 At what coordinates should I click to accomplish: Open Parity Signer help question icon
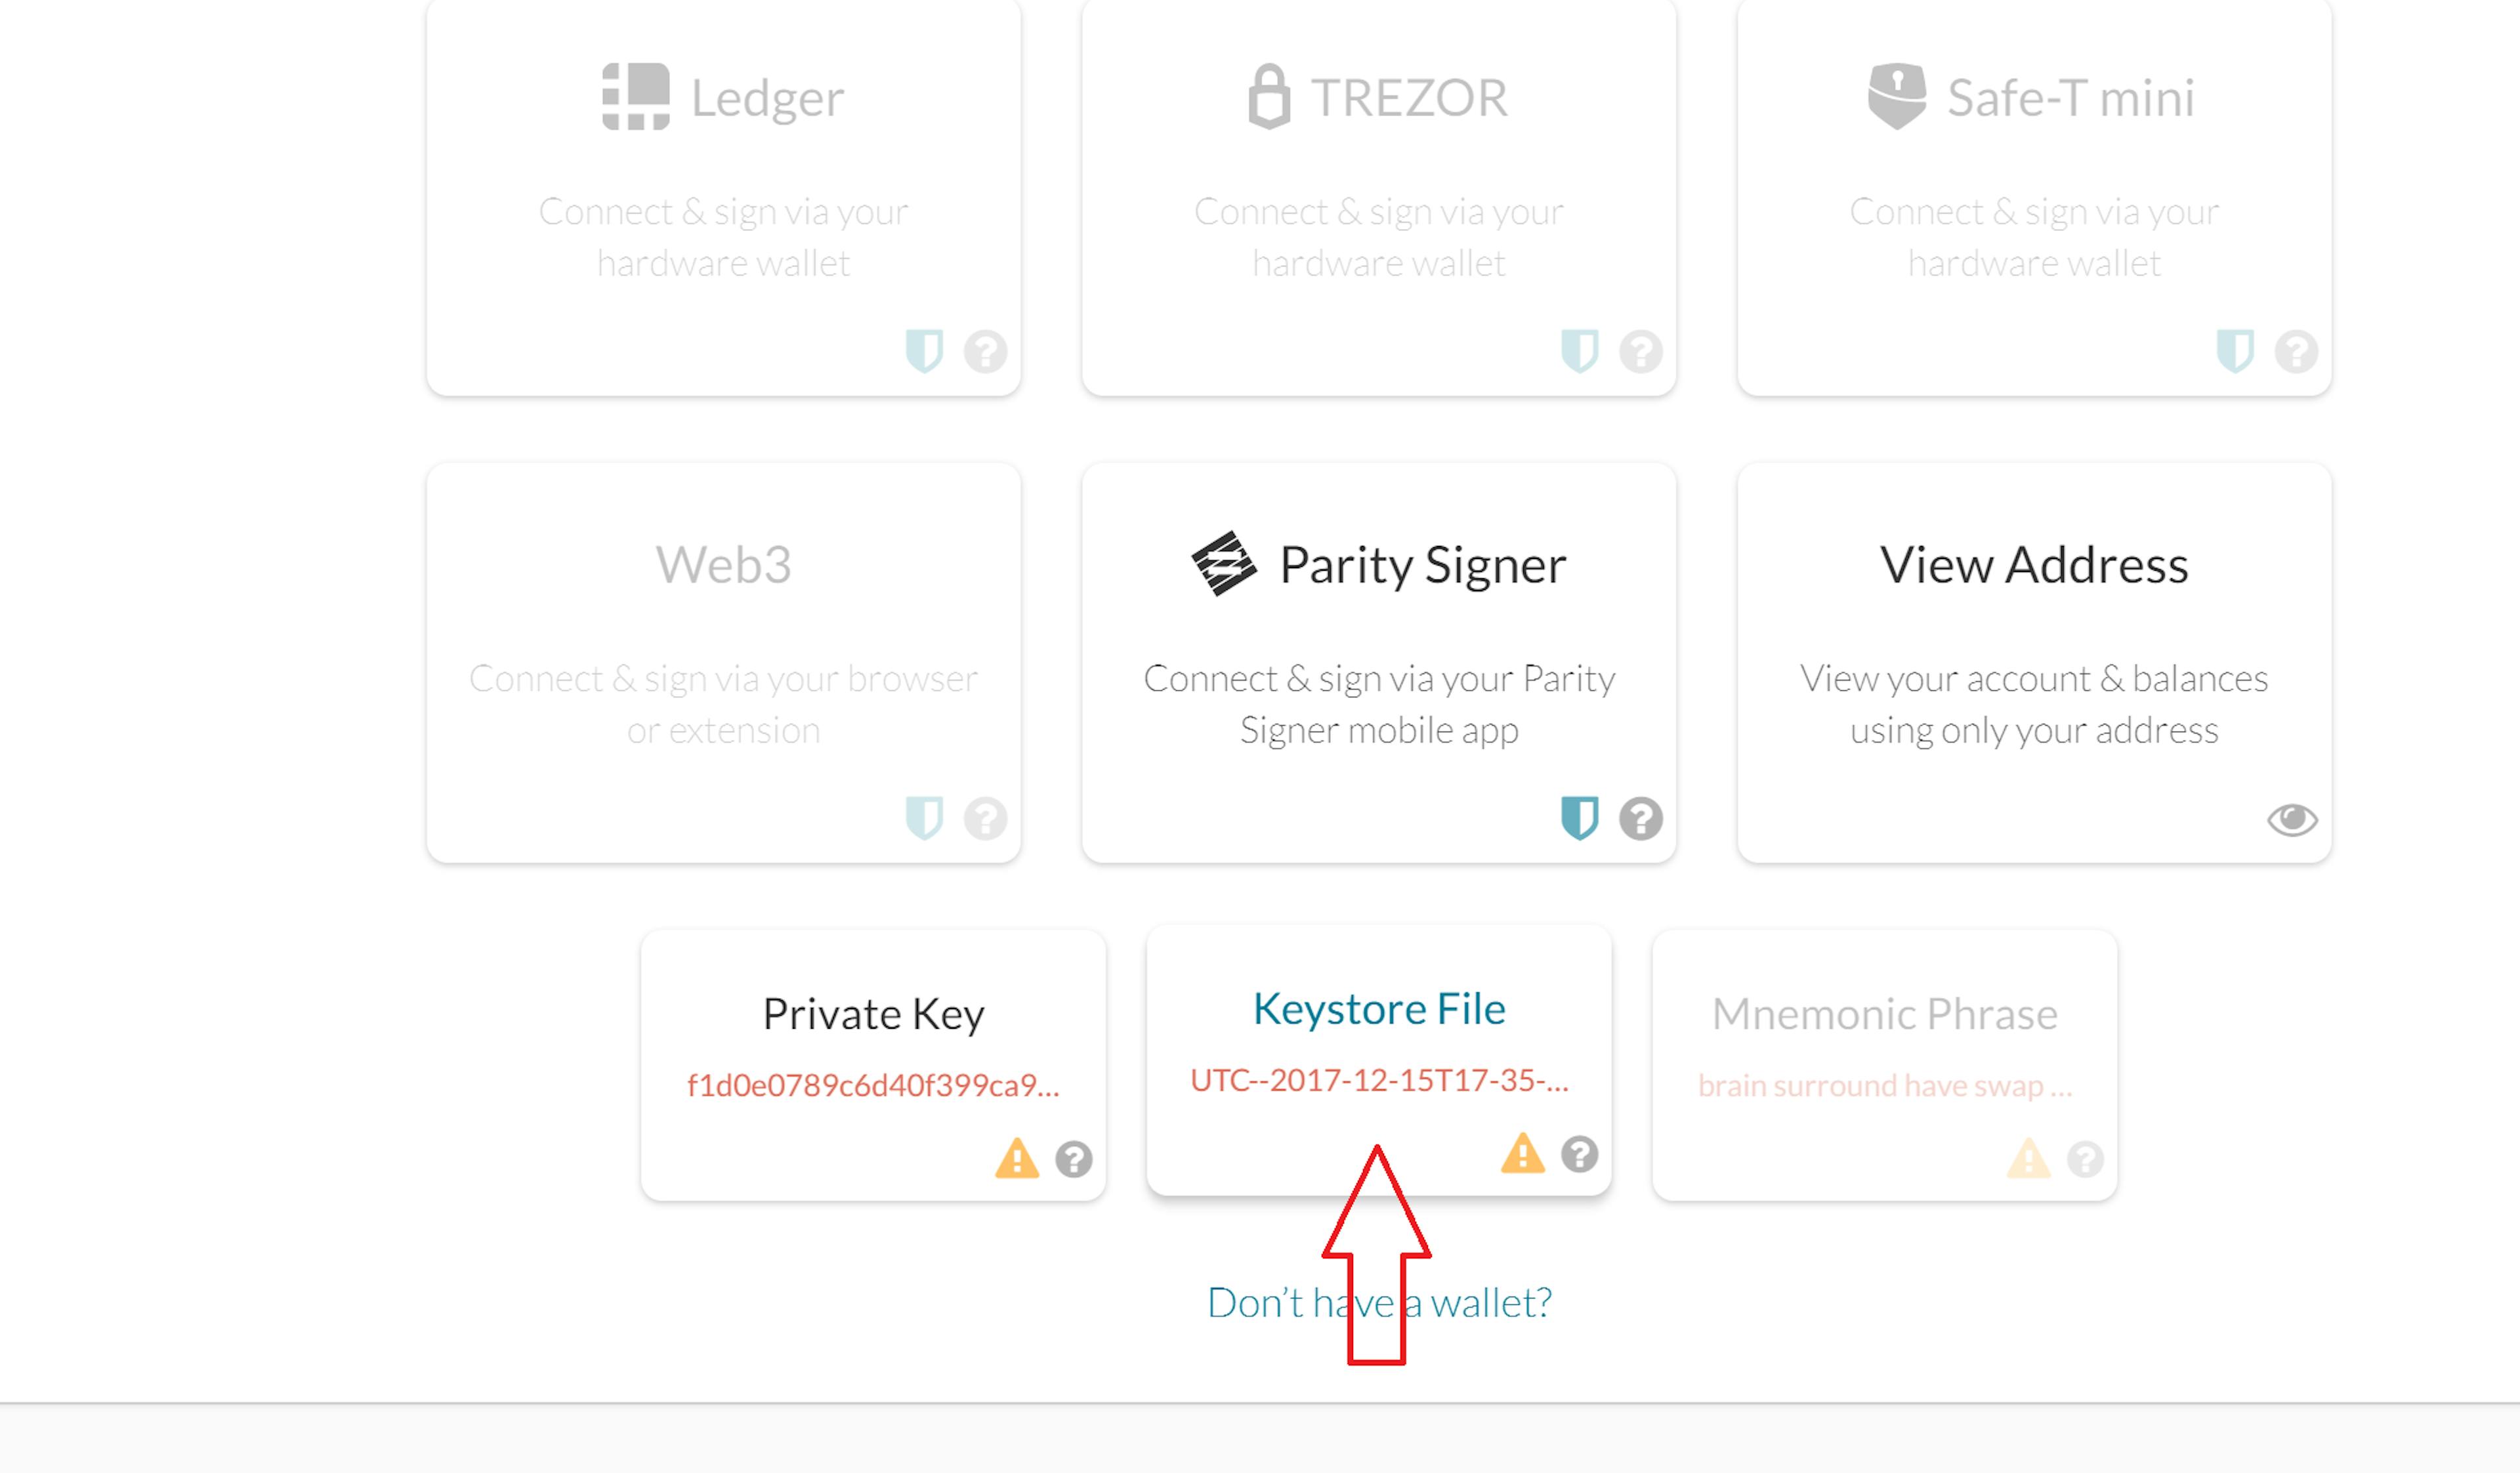pos(1641,818)
